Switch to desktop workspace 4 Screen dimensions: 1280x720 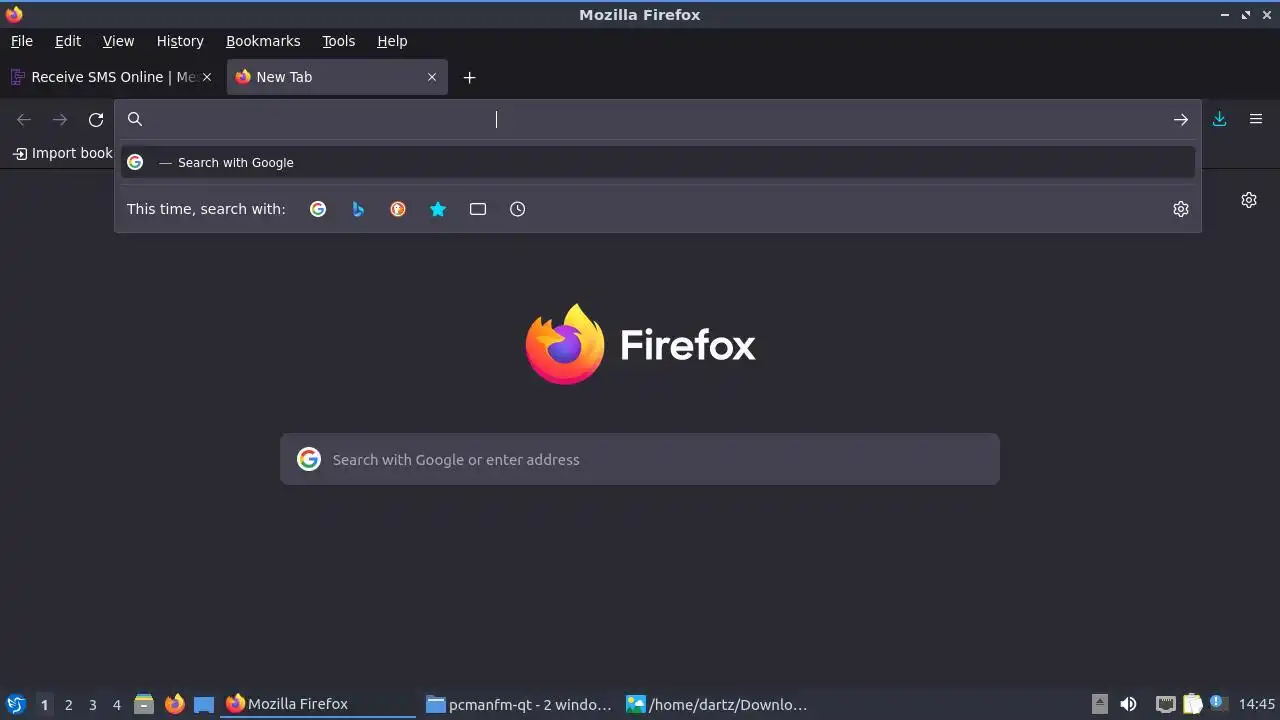117,704
